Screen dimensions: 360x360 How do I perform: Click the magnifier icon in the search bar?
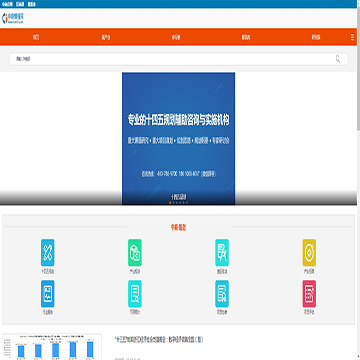338,59
